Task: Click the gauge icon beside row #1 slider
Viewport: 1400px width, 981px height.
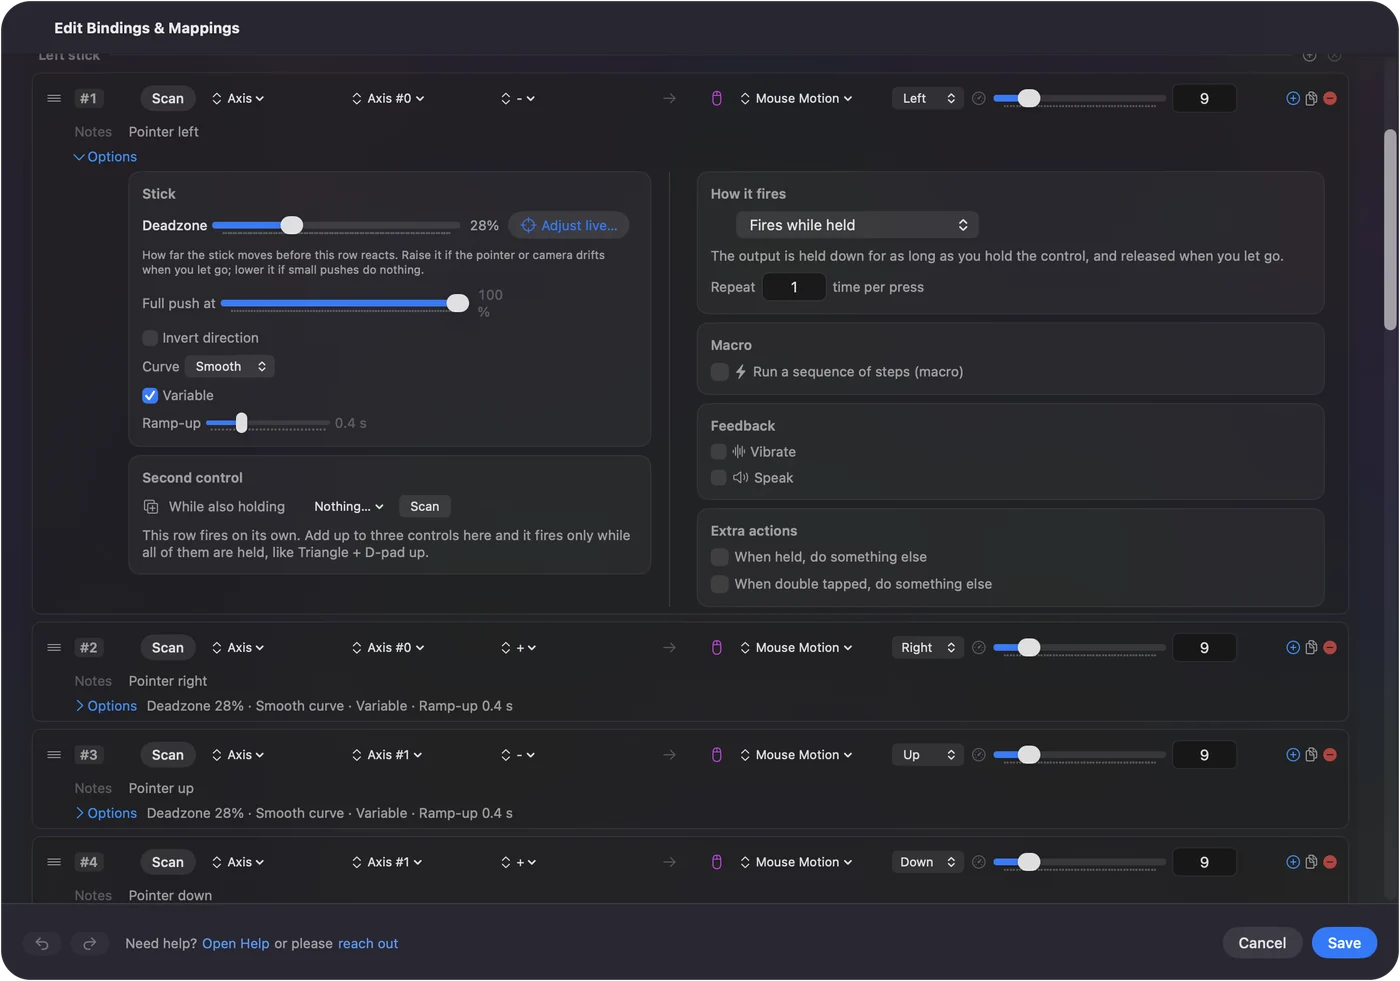Action: tap(979, 98)
